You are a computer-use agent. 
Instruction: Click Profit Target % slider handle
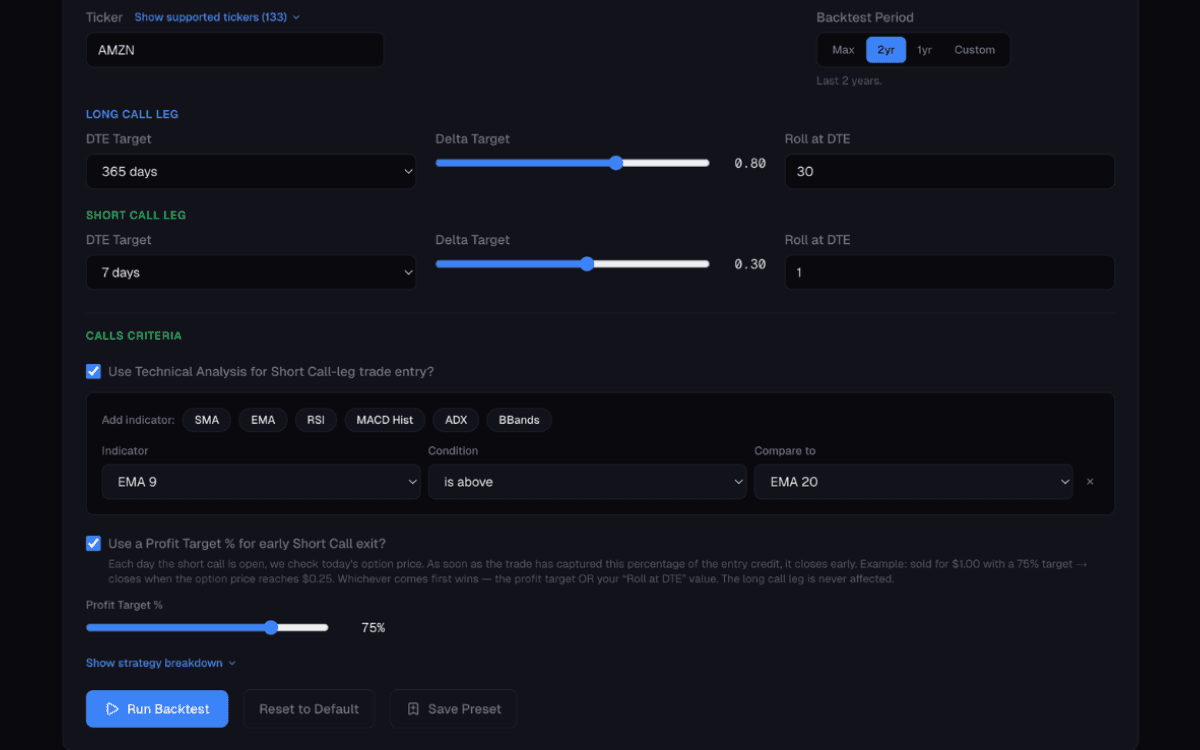(271, 627)
